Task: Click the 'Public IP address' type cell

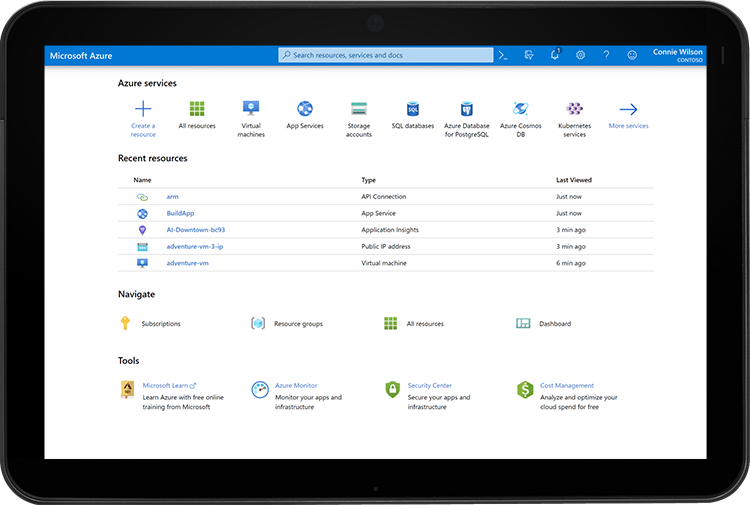Action: 386,247
